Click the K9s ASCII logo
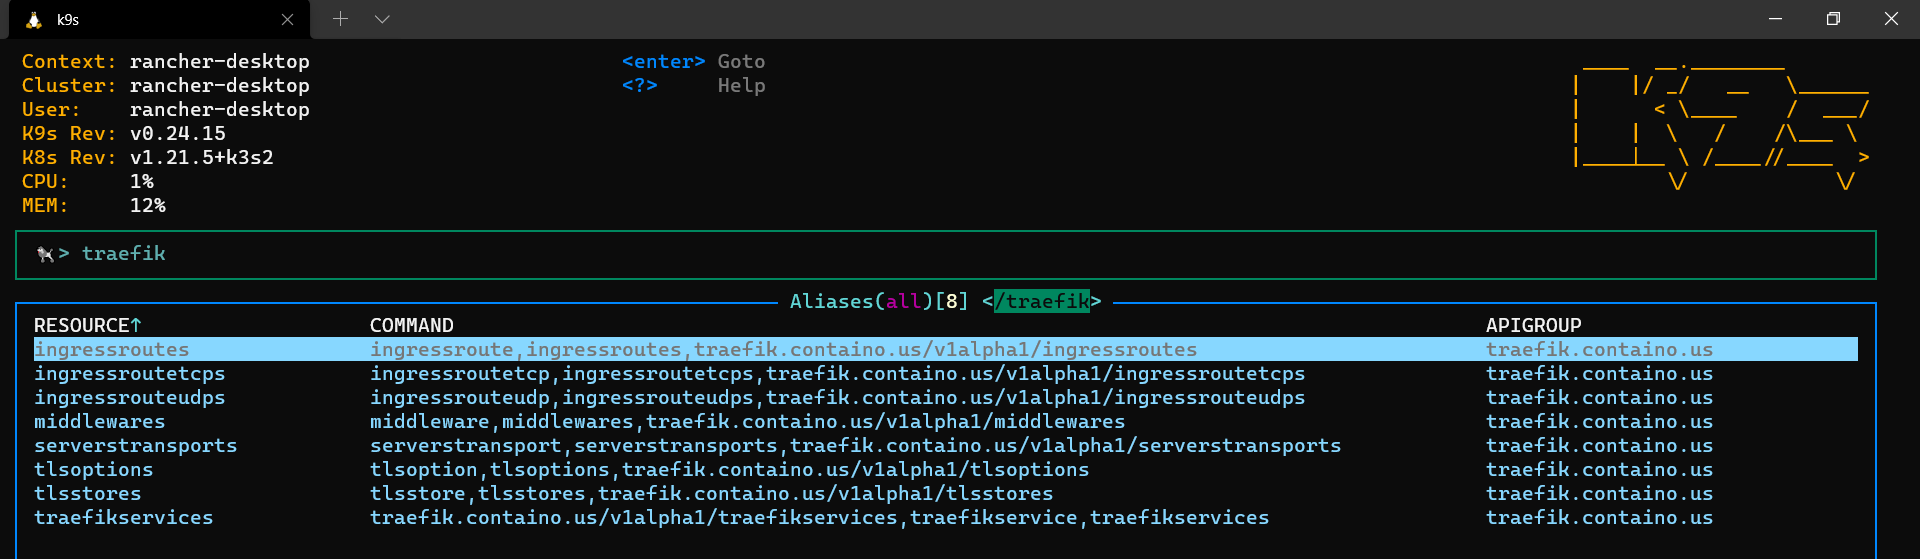This screenshot has height=559, width=1920. pos(1722,125)
